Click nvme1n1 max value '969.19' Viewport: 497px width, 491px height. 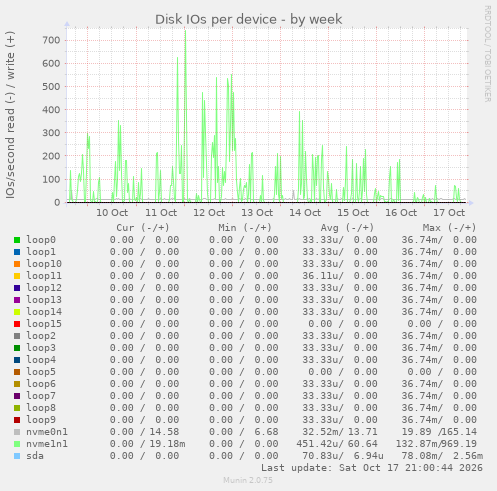click(x=459, y=444)
